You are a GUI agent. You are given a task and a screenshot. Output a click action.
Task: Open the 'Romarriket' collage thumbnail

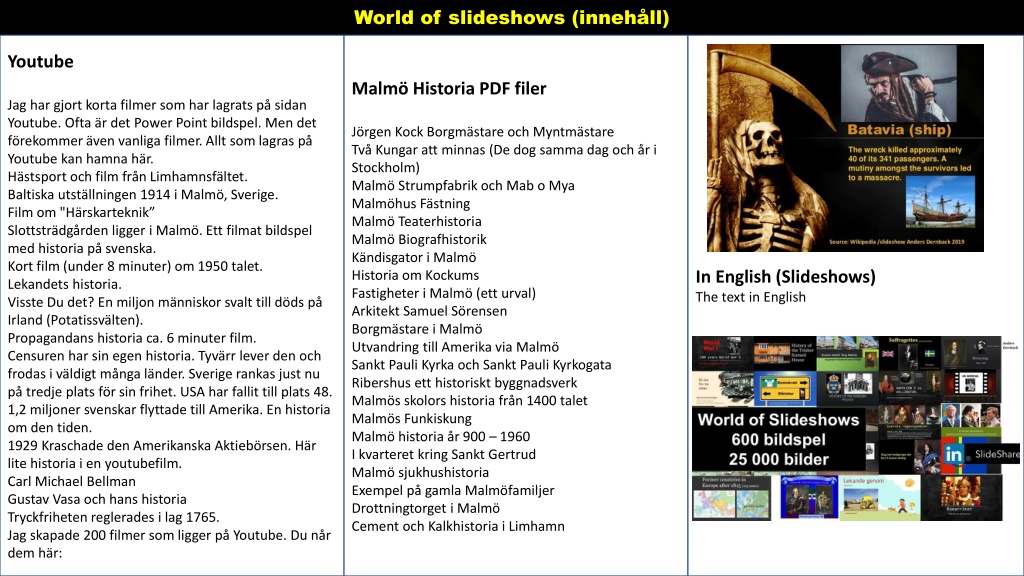[x=961, y=498]
